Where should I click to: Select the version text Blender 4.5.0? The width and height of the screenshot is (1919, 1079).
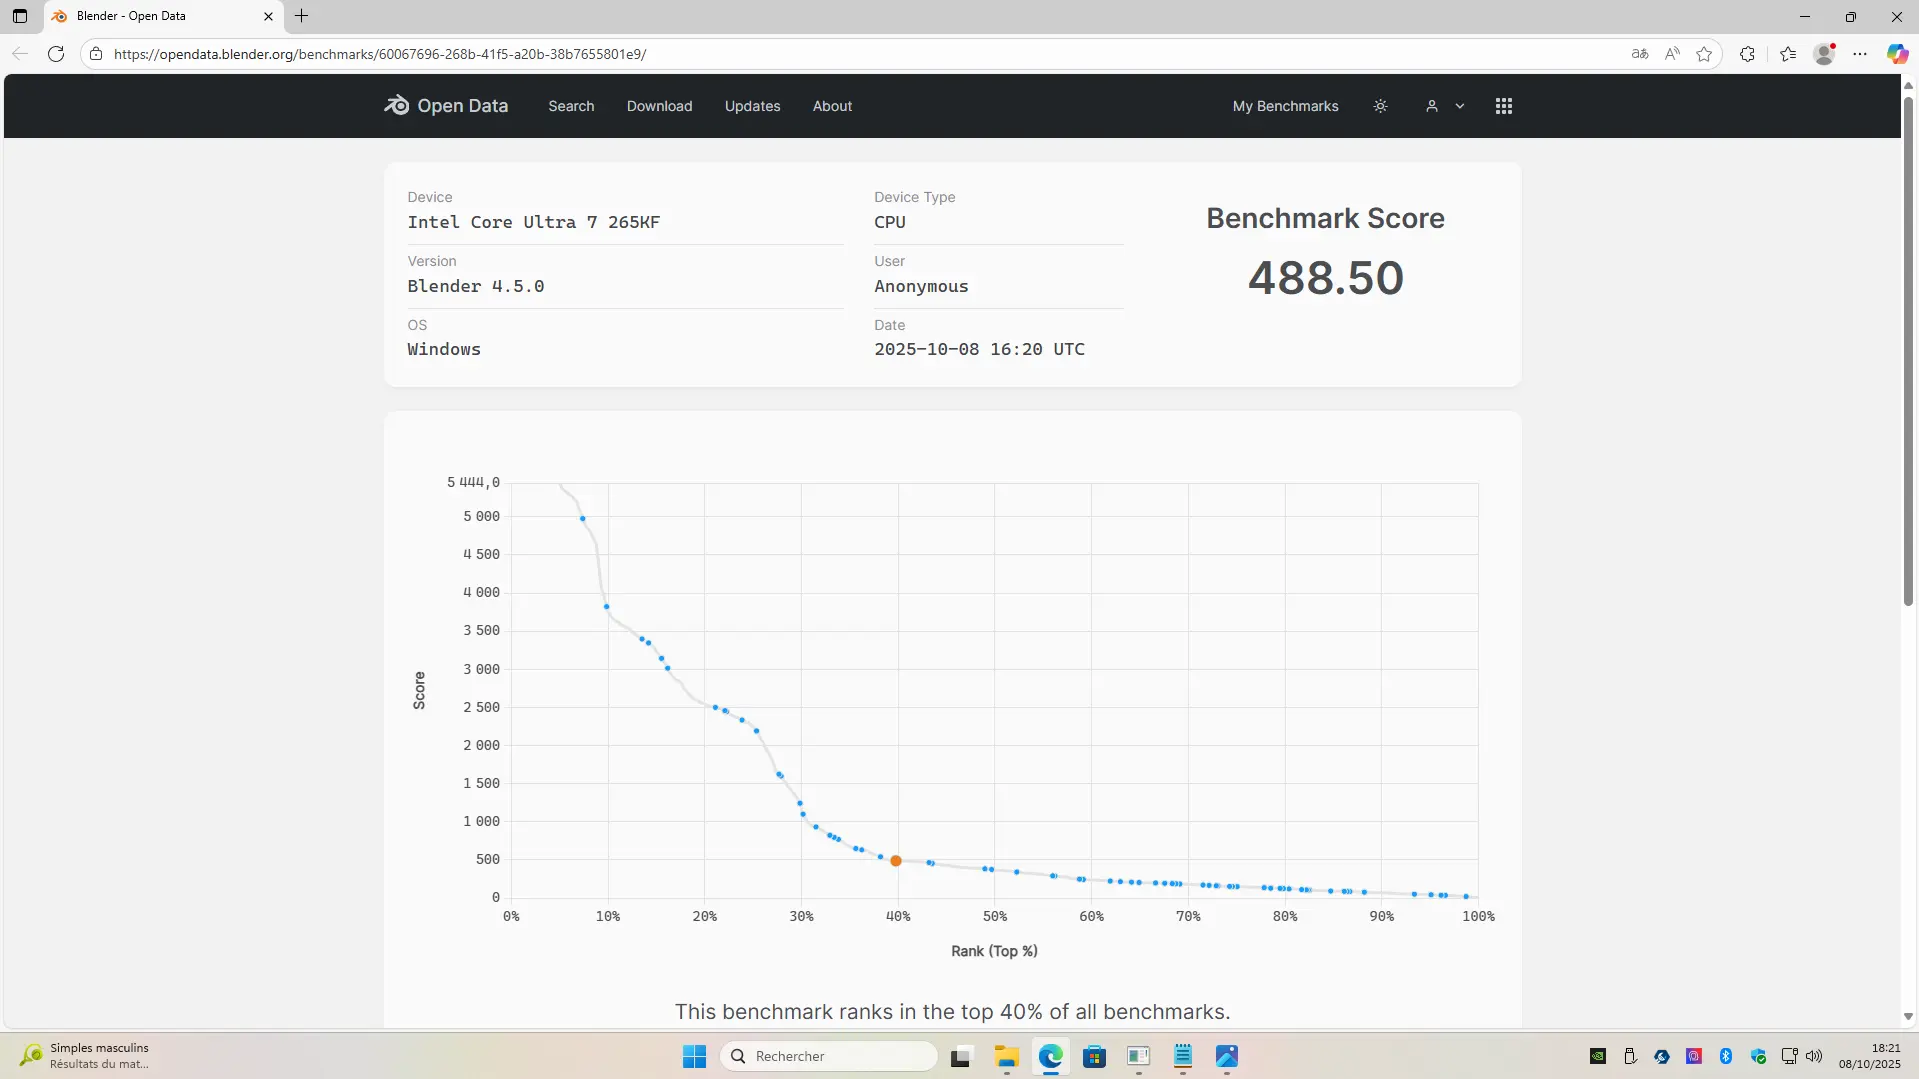pyautogui.click(x=476, y=286)
